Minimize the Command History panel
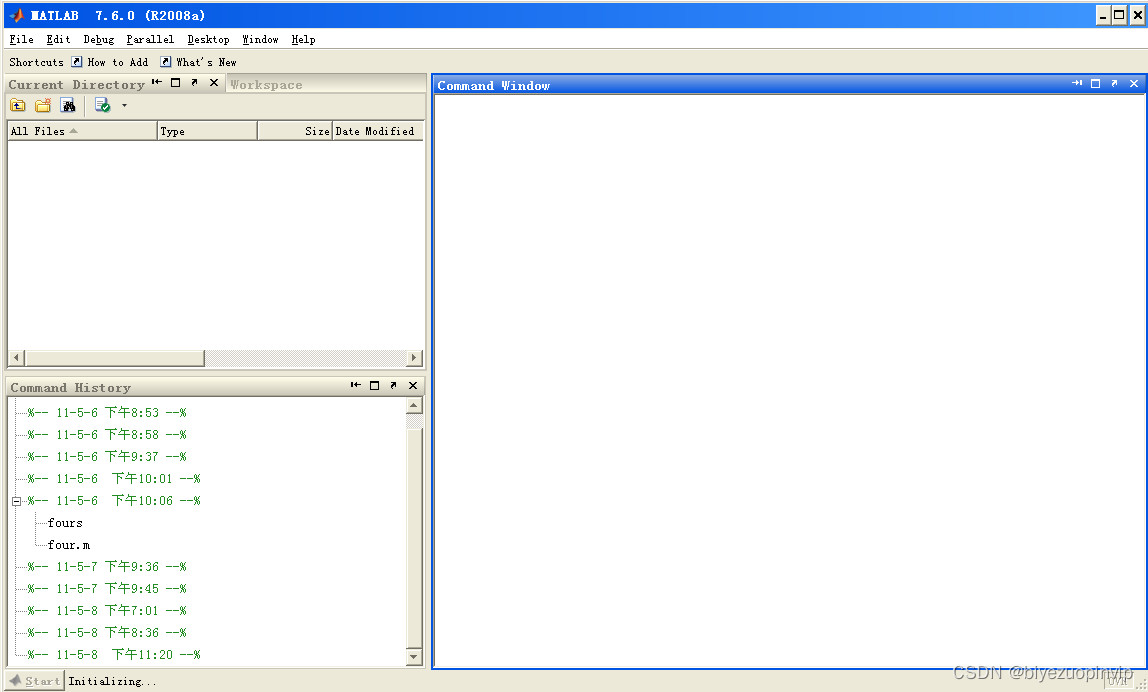 (x=356, y=385)
